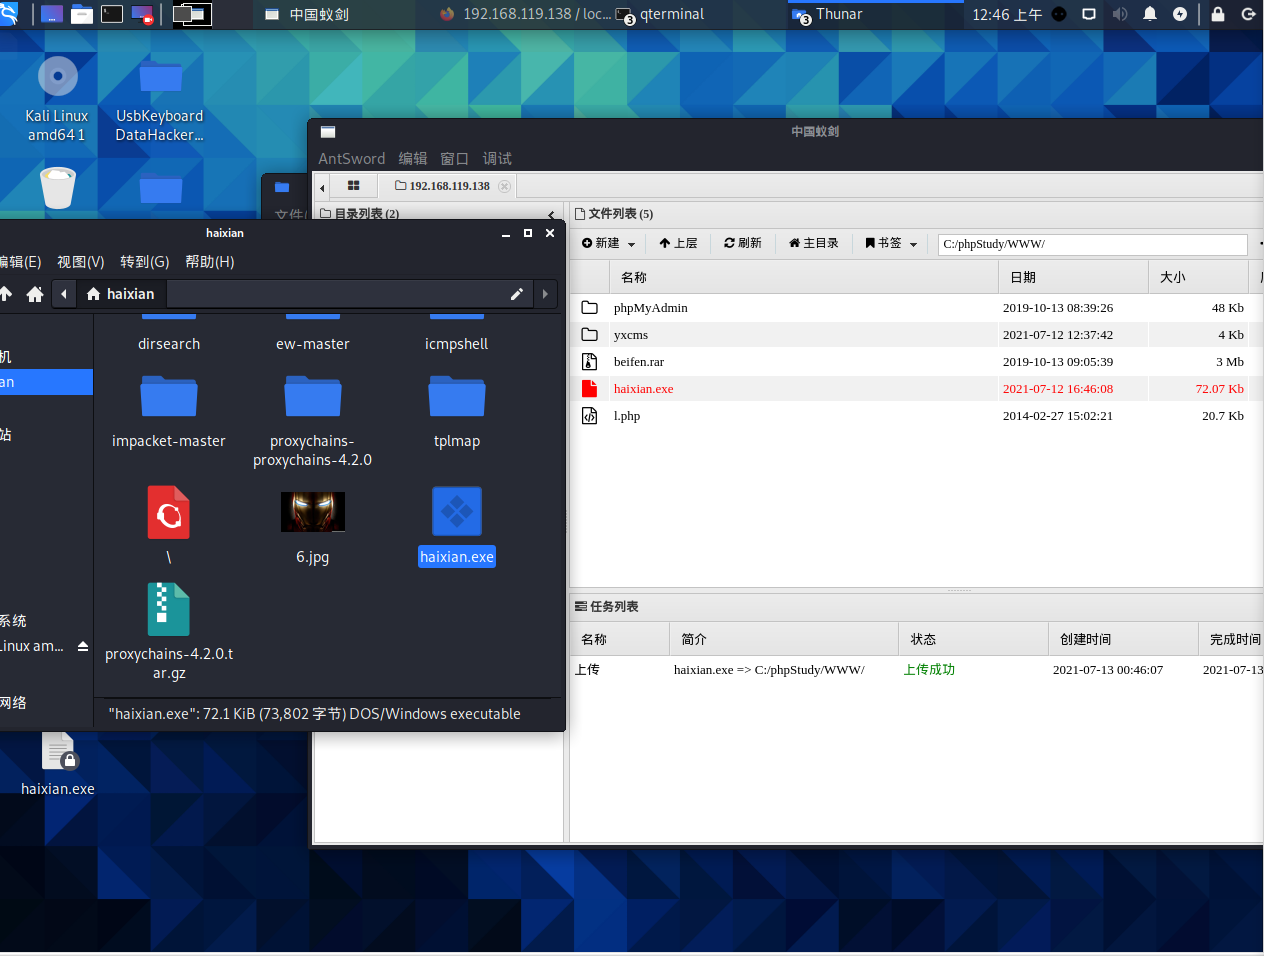The image size is (1264, 956).
Task: Click the 上传成功 status in task list
Action: (929, 670)
